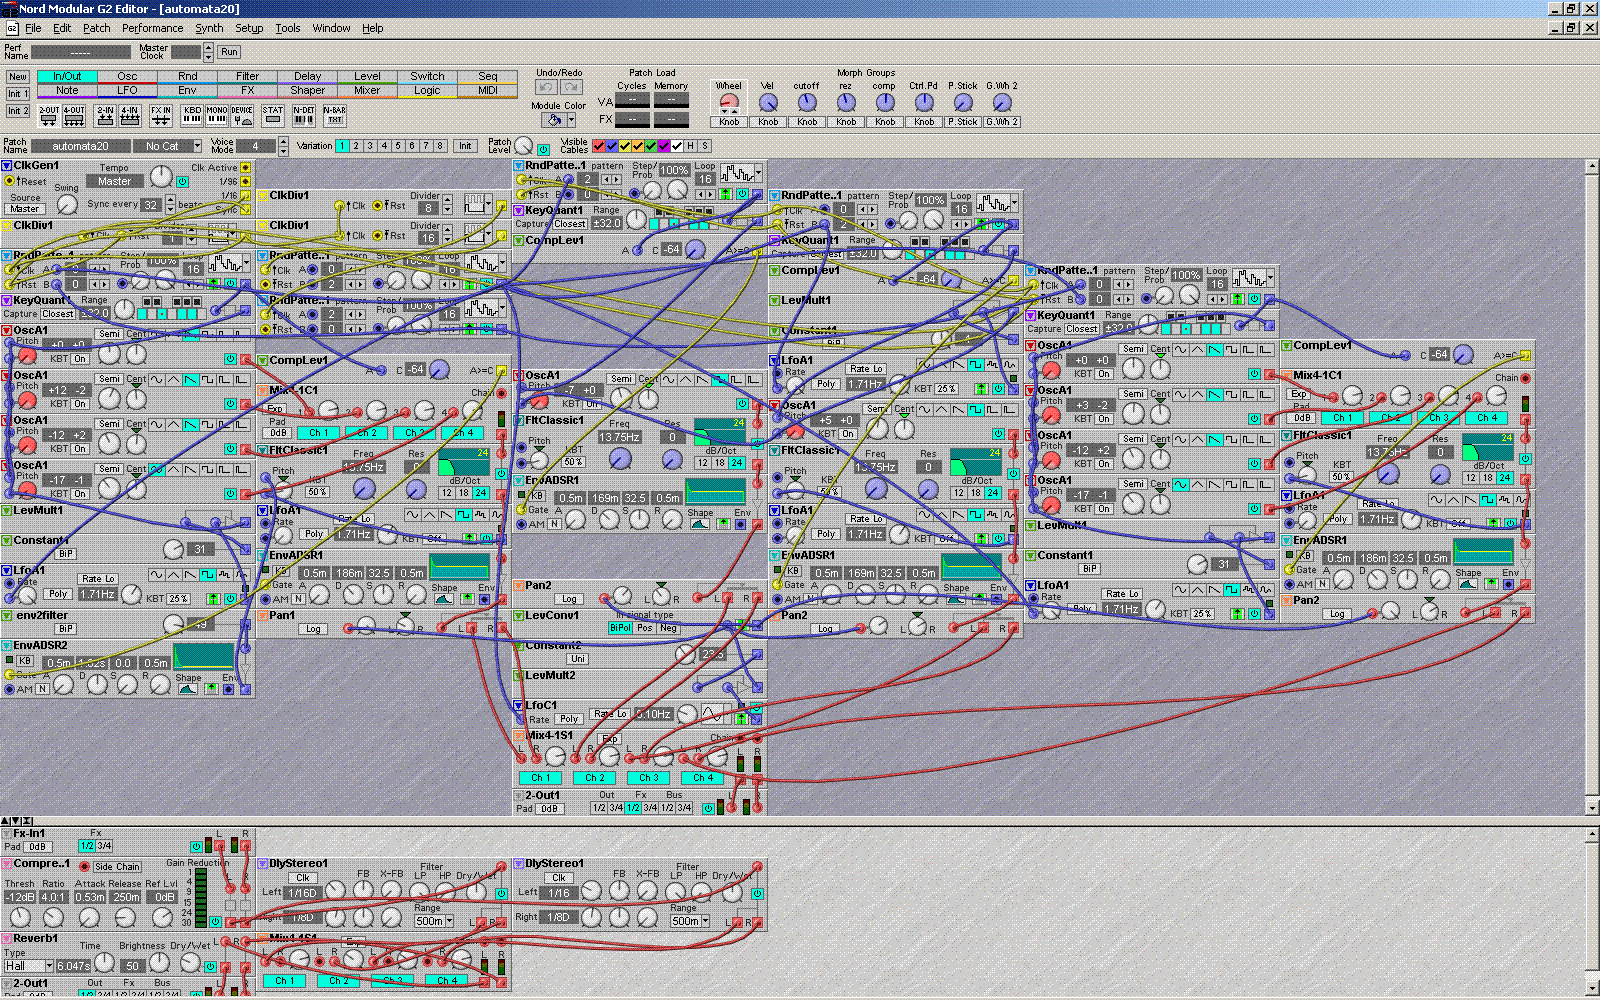Screen dimensions: 1600x1000
Task: Add the N-BAR TXT name bar module
Action: click(x=335, y=116)
